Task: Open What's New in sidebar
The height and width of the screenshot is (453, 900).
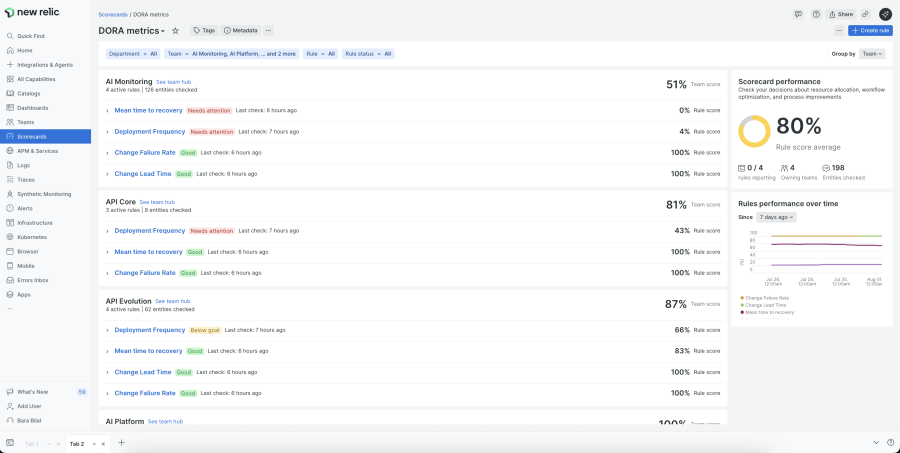Action: tap(45, 392)
